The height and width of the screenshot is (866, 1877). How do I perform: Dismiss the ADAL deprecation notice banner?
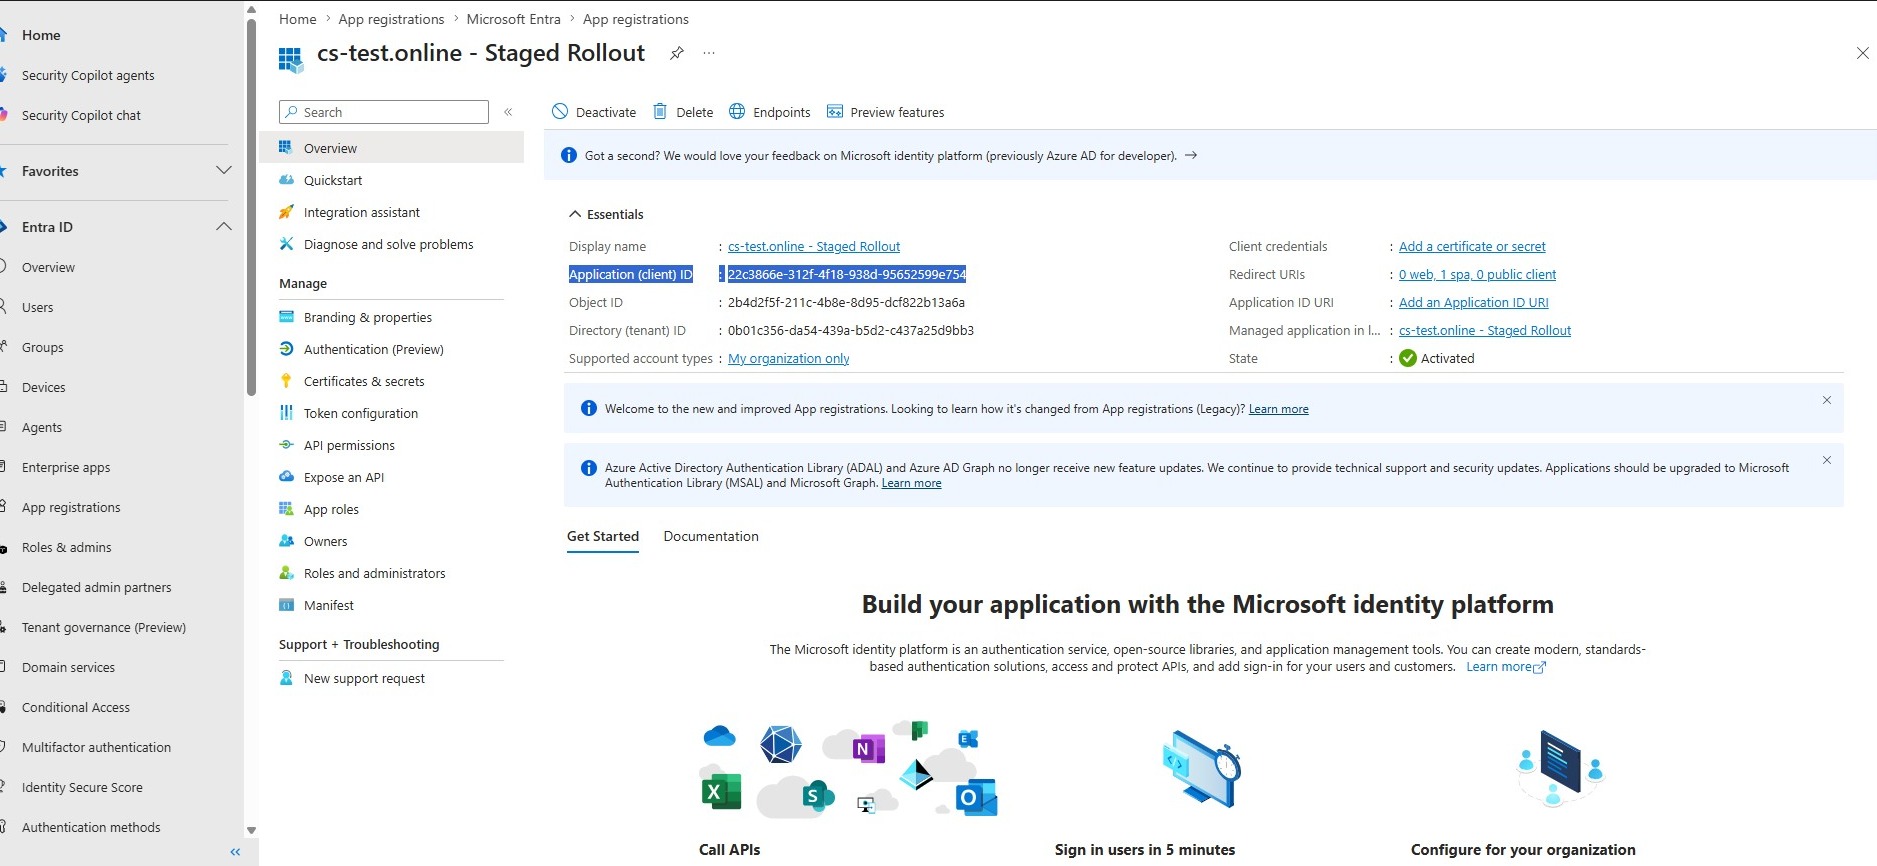[1827, 460]
